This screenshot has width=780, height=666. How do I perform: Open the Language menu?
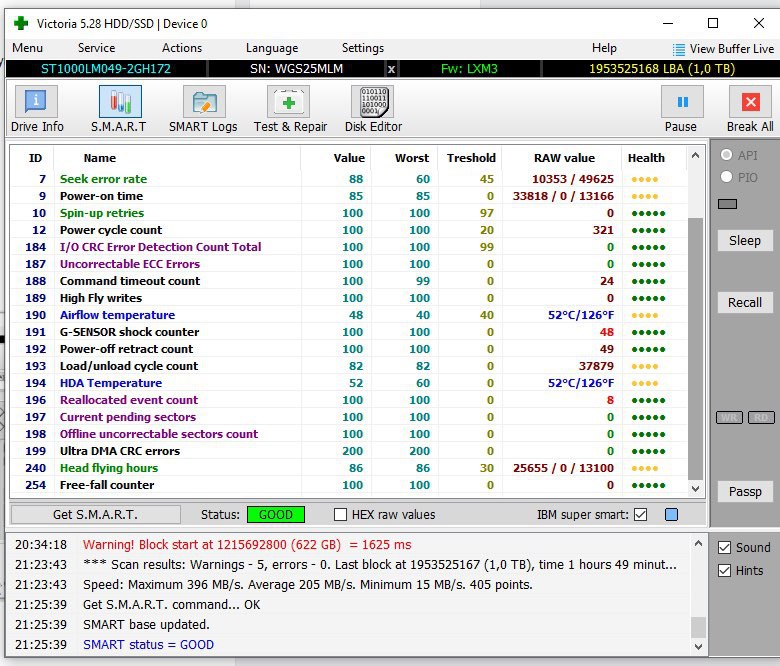pos(272,48)
